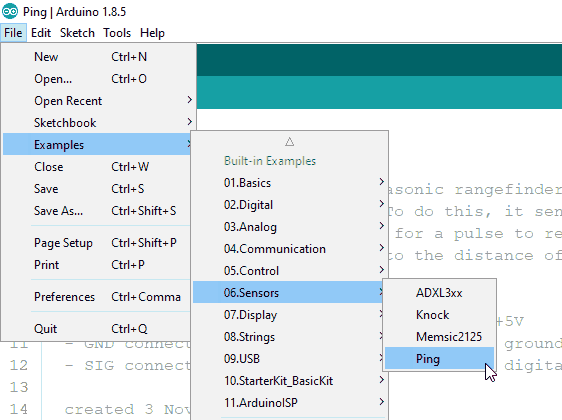Screen dimensions: 562x420
Task: Expand 08.Strings examples
Action: (288, 337)
